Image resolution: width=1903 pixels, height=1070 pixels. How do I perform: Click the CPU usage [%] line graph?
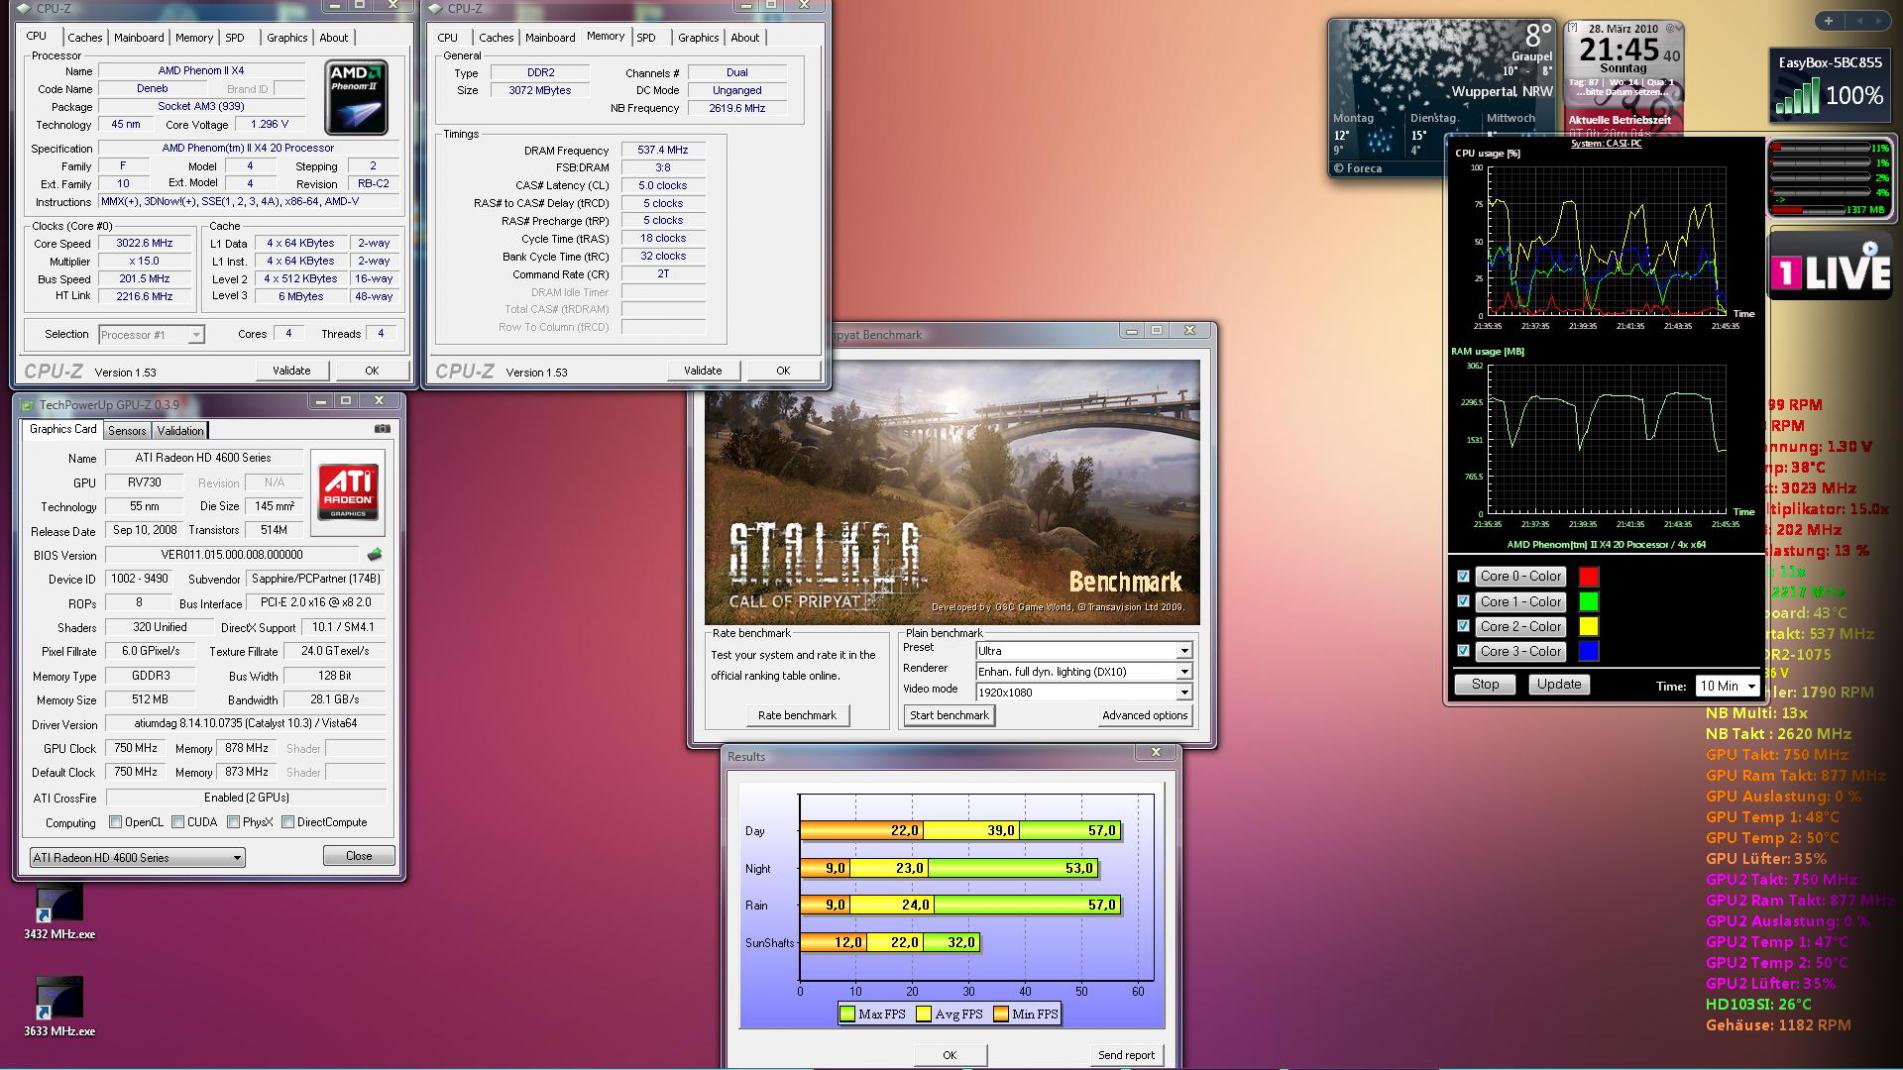(x=1607, y=241)
